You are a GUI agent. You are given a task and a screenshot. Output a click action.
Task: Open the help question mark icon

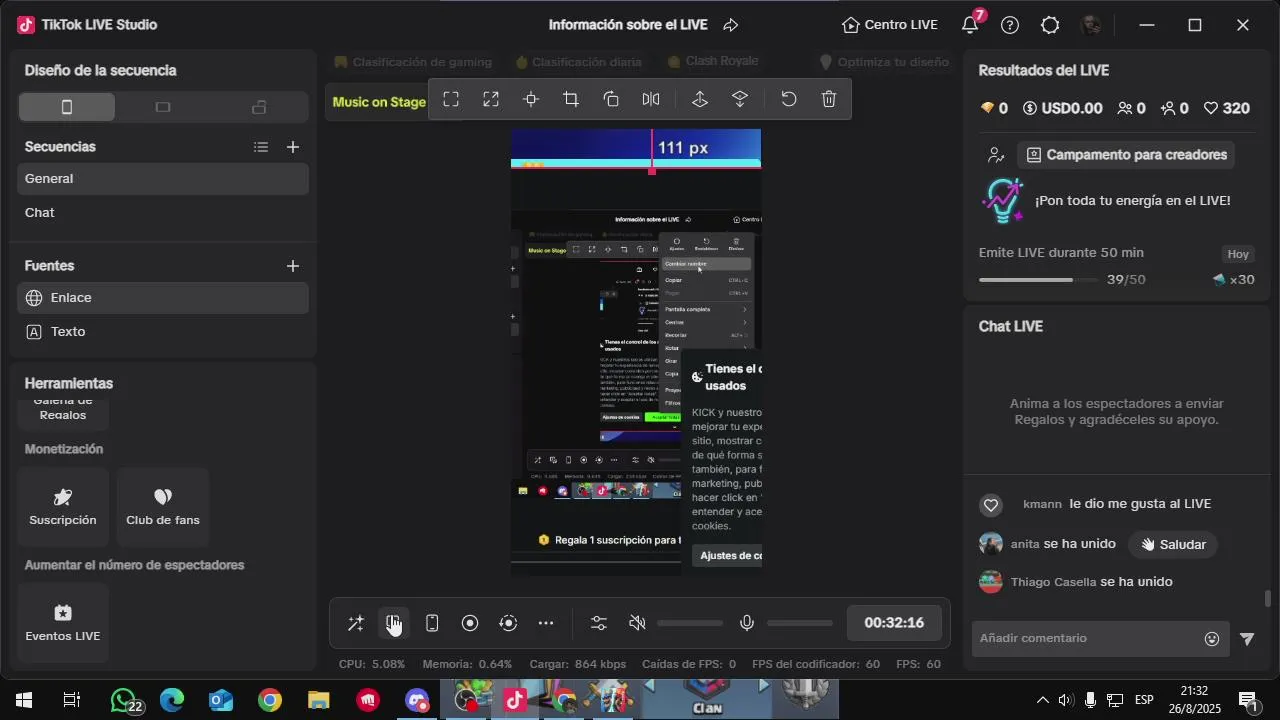click(x=1010, y=25)
